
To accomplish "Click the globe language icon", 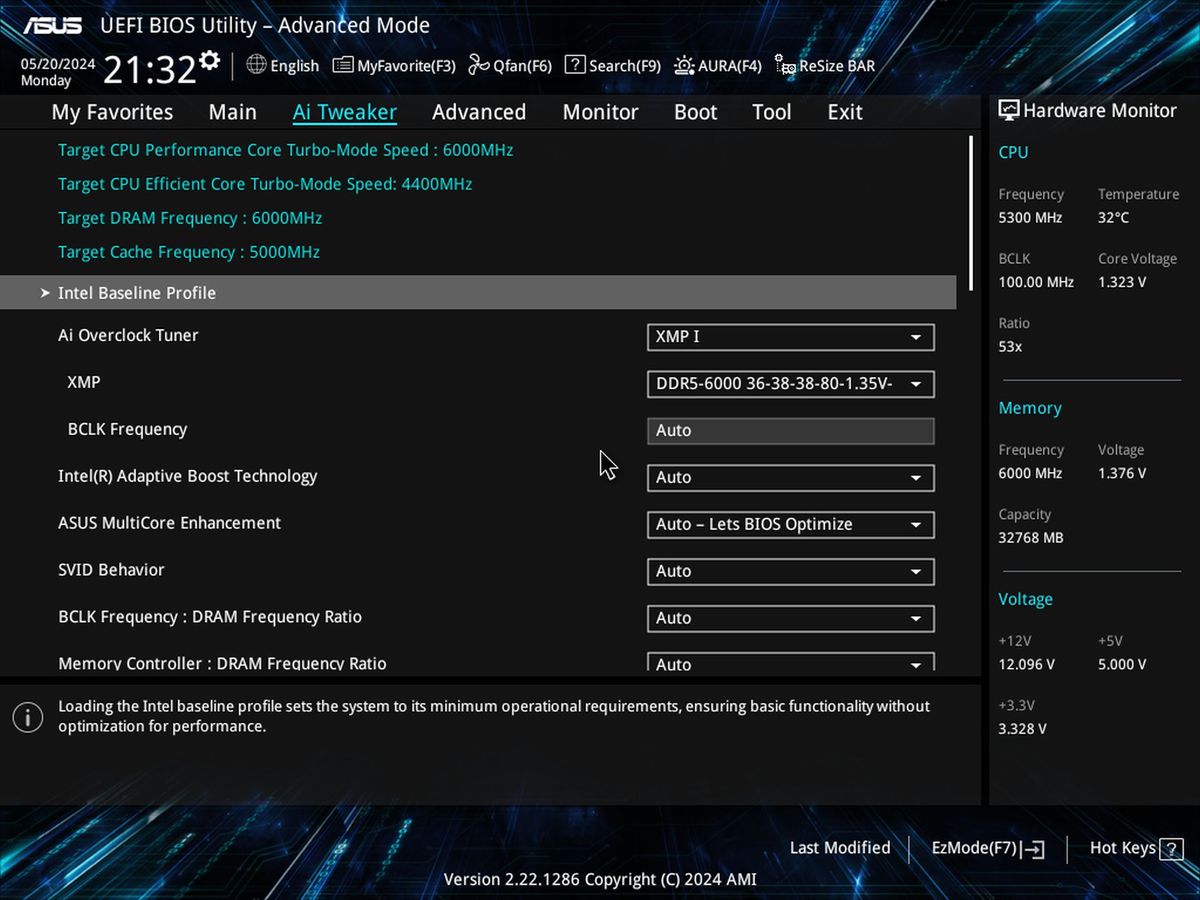I will (x=256, y=65).
